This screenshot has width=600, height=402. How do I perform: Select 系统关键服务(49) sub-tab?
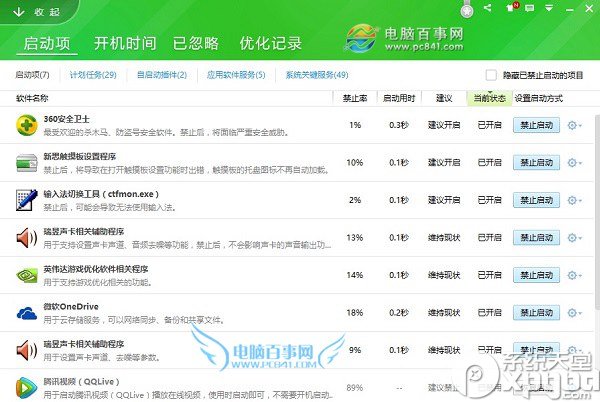[x=317, y=75]
